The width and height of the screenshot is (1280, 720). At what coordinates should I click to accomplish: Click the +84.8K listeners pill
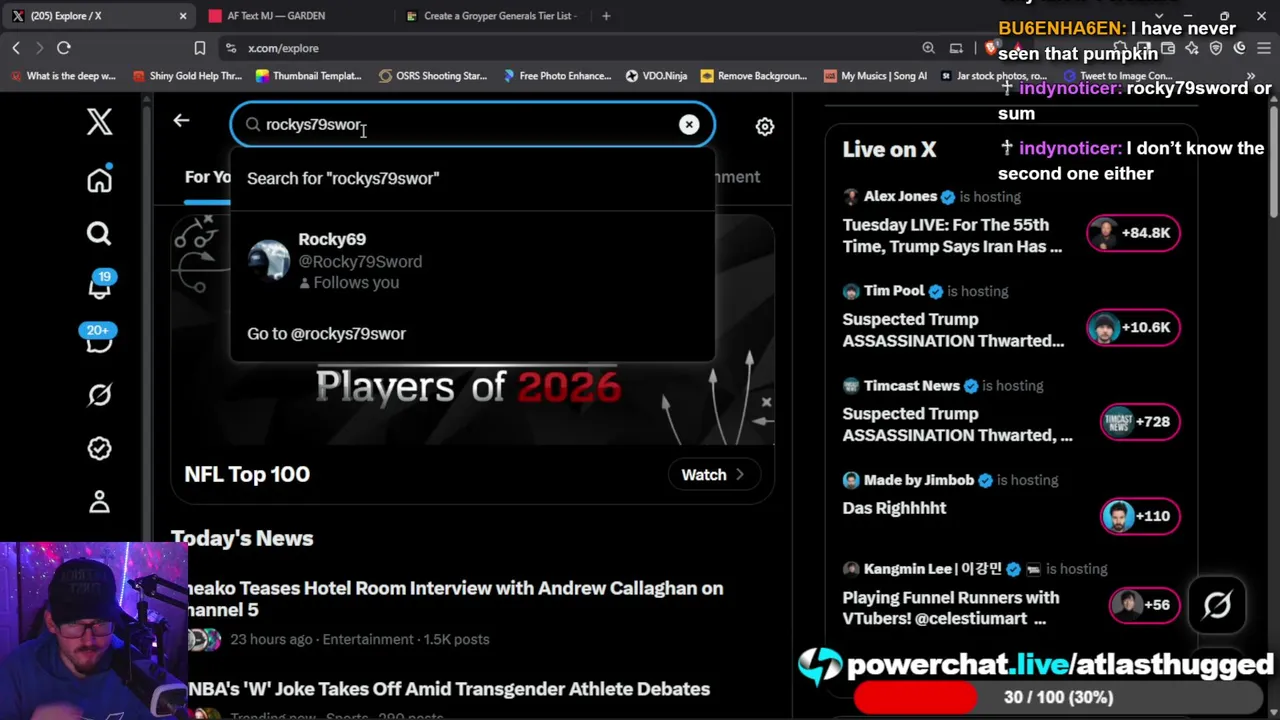[x=1133, y=233]
